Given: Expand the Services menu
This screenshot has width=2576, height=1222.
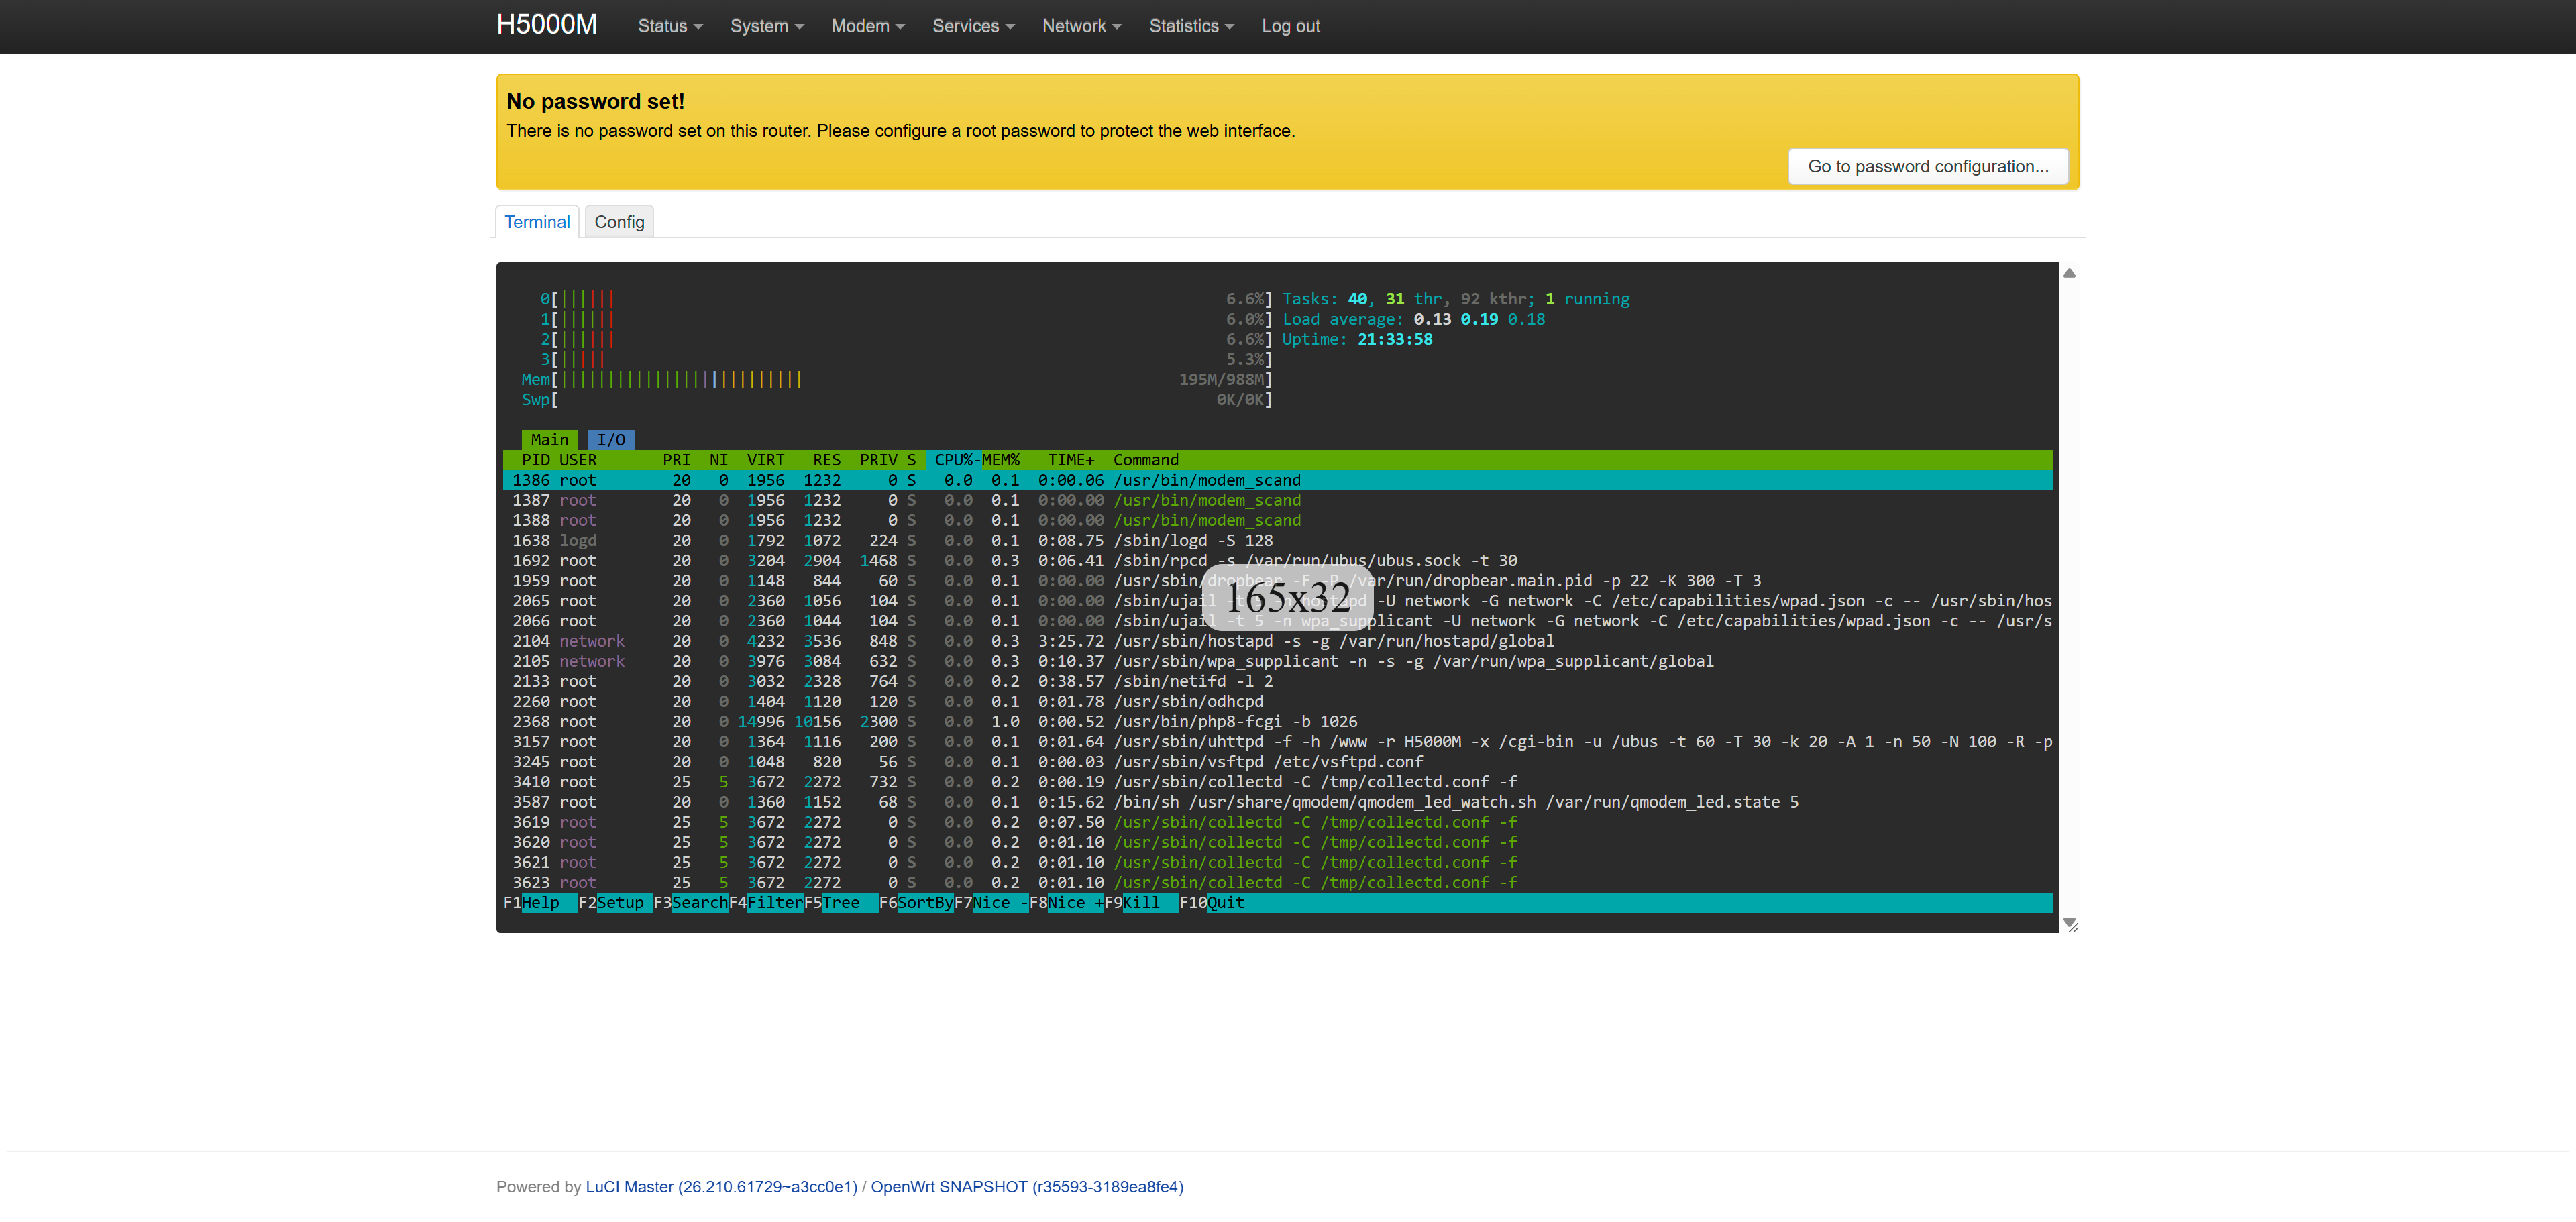Looking at the screenshot, I should [x=973, y=26].
